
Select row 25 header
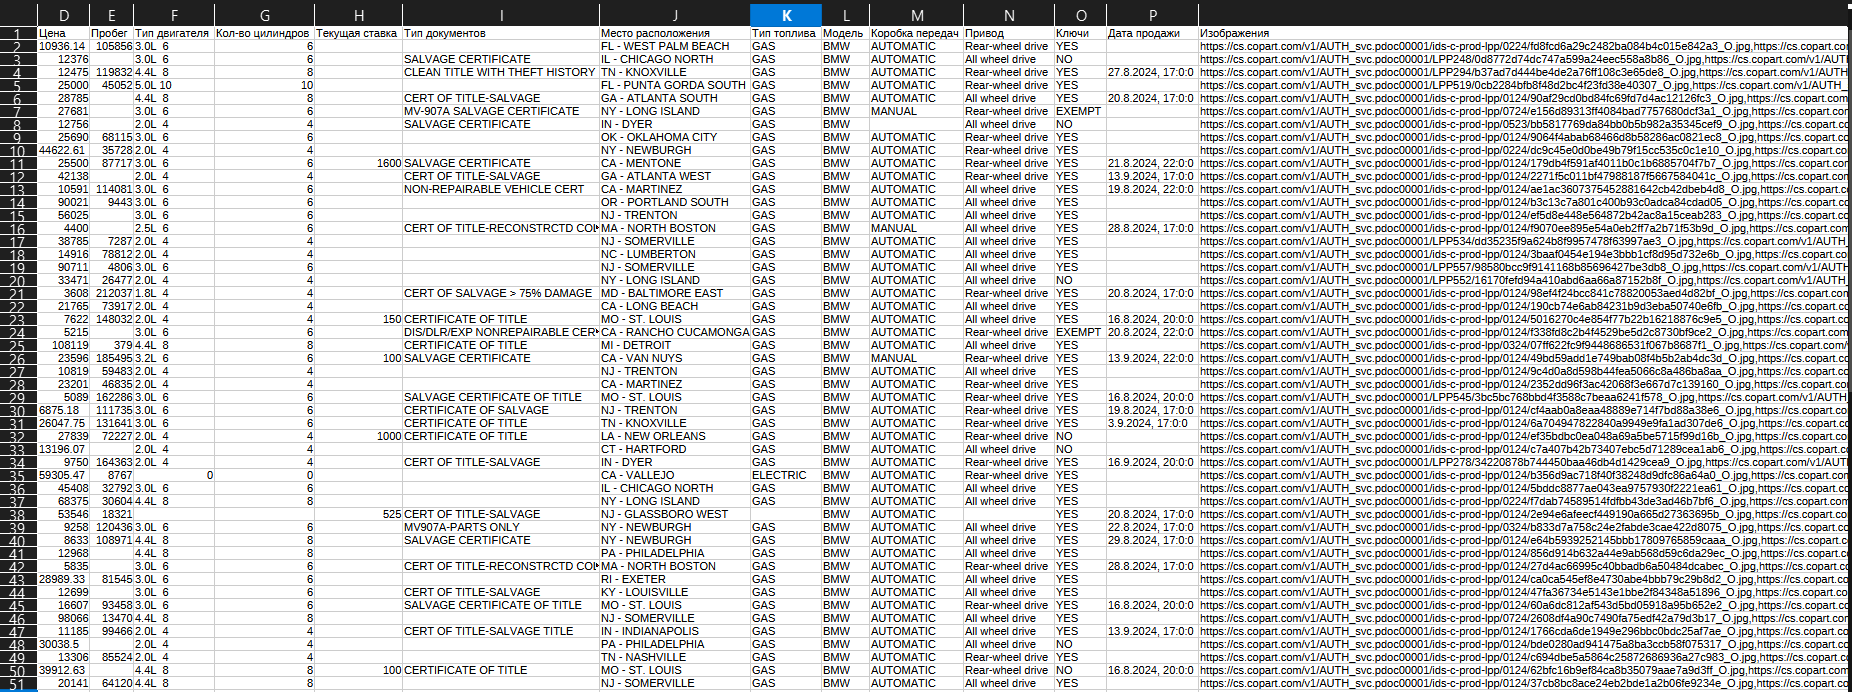point(18,345)
